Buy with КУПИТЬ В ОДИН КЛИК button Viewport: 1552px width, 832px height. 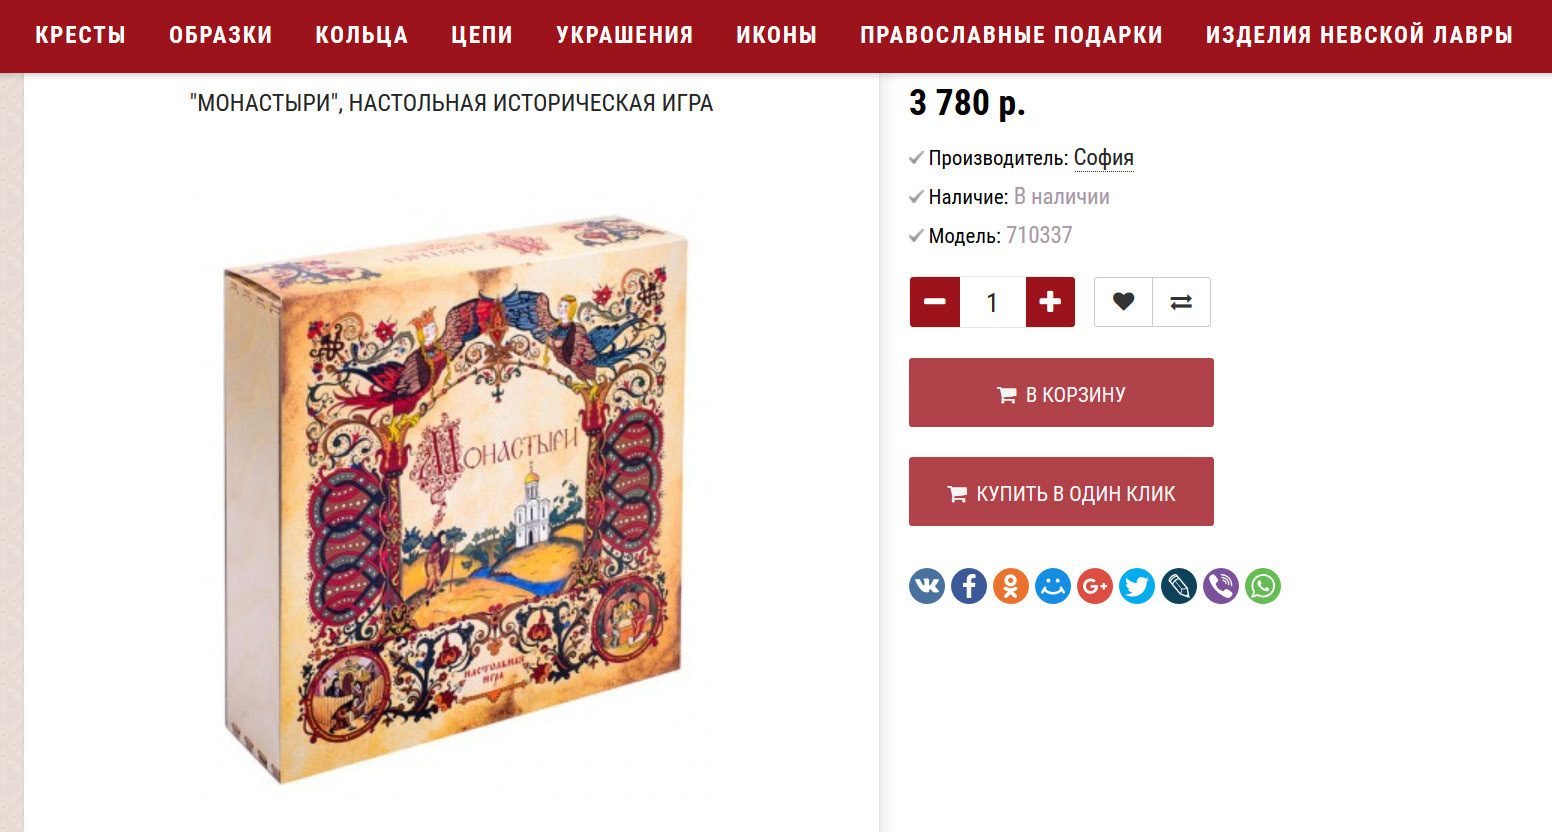click(x=1061, y=492)
